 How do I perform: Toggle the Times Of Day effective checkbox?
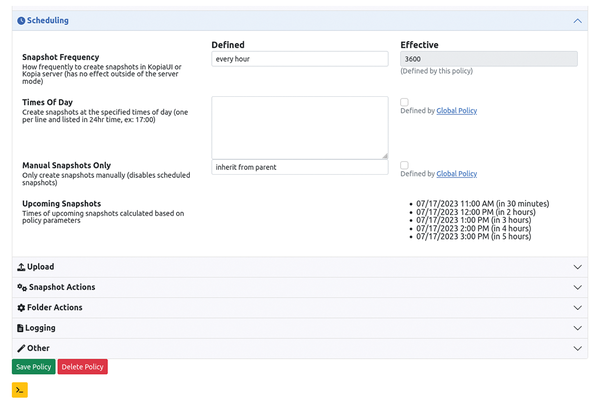click(x=404, y=102)
